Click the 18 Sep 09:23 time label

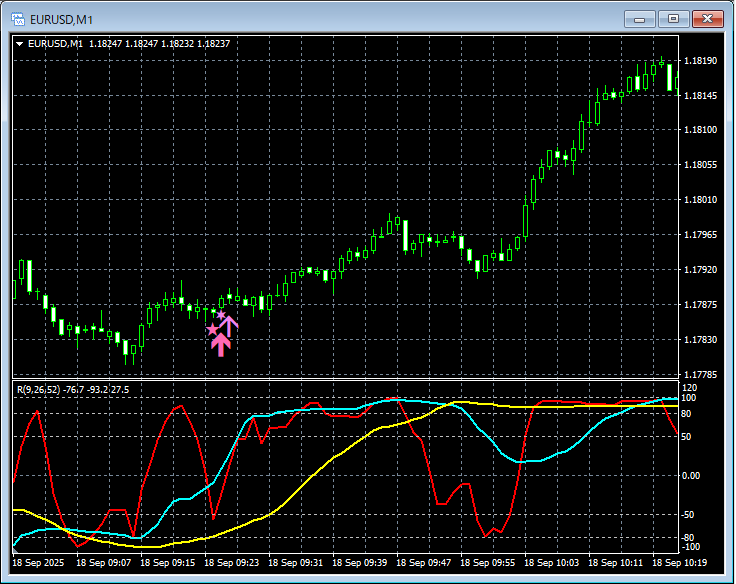coord(231,563)
